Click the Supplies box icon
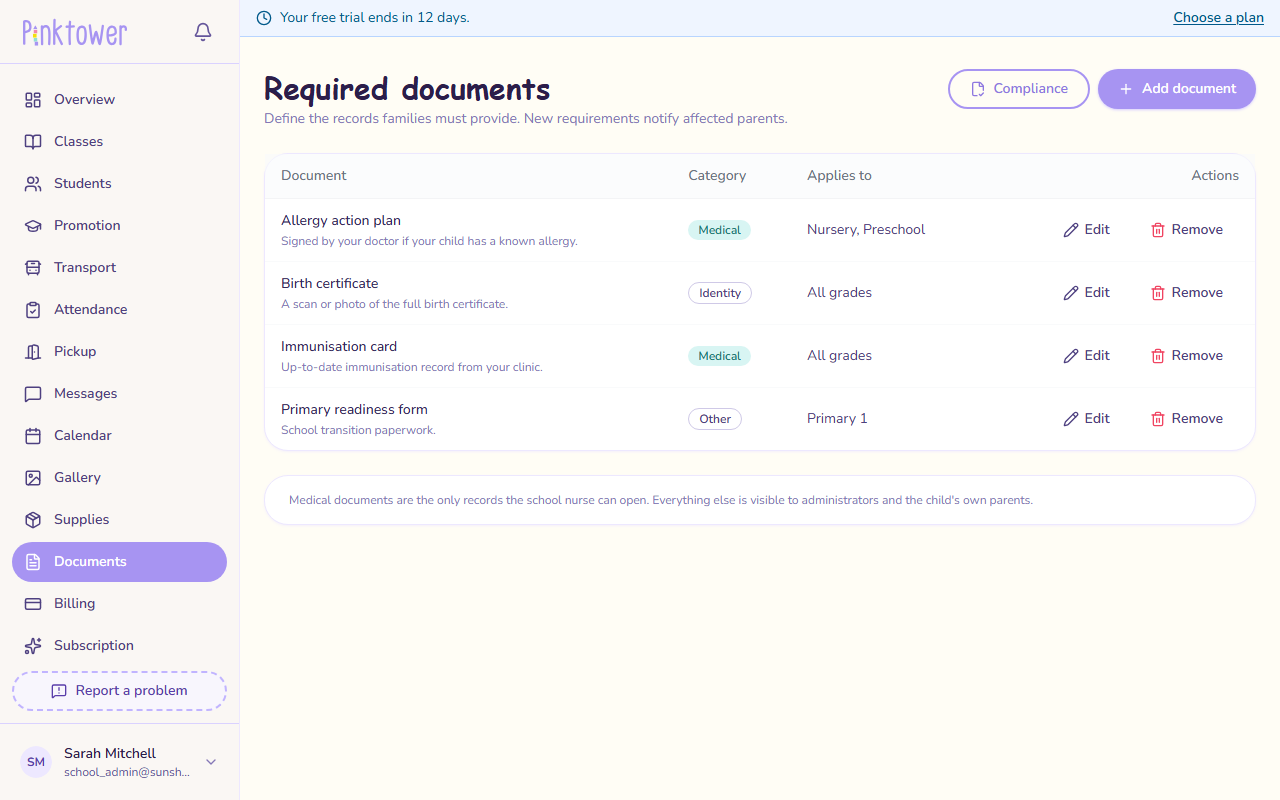The width and height of the screenshot is (1280, 800). [x=33, y=520]
